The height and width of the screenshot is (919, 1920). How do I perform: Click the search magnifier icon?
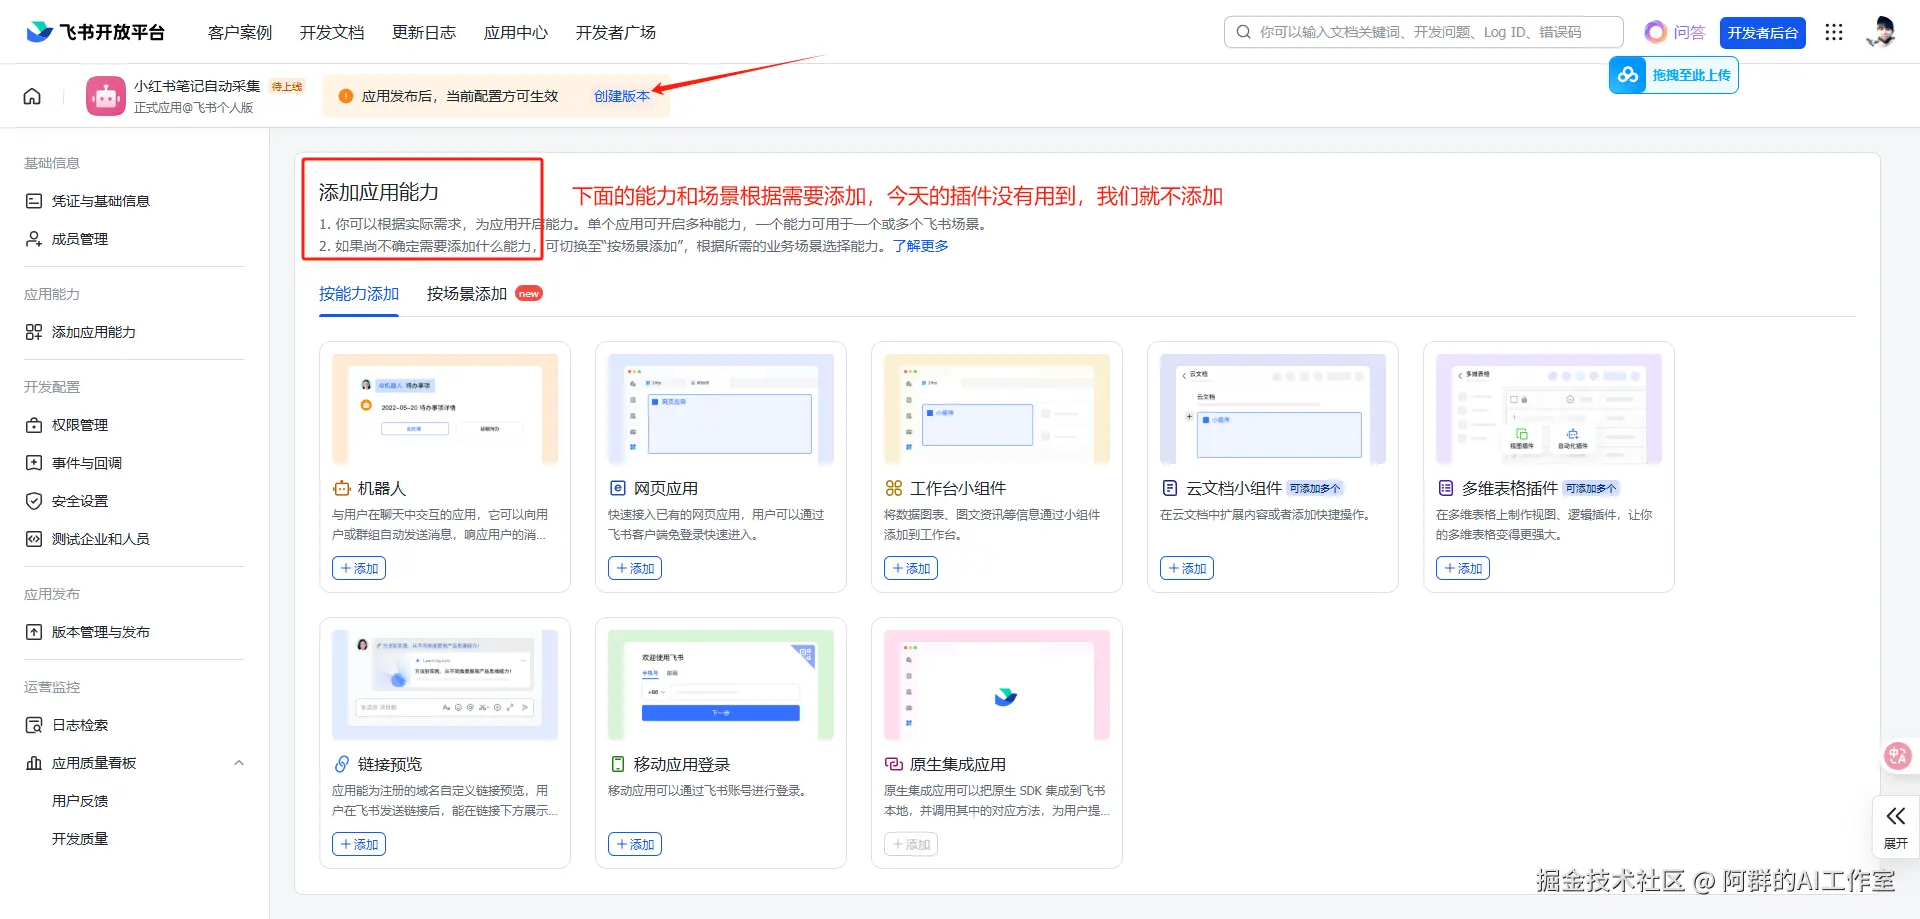pyautogui.click(x=1243, y=32)
